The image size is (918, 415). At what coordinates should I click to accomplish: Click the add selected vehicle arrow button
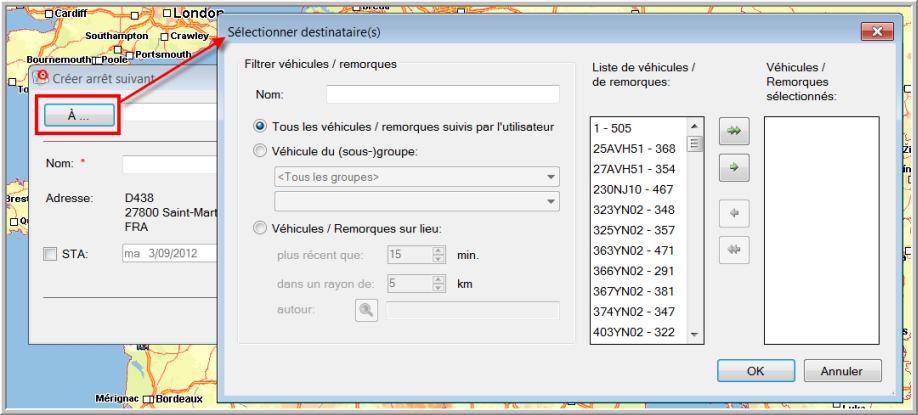[734, 169]
